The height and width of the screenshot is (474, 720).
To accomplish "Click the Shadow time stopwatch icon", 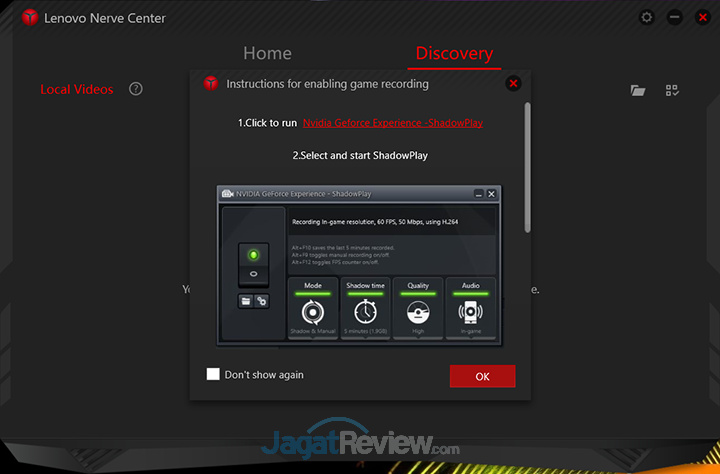I will point(365,312).
